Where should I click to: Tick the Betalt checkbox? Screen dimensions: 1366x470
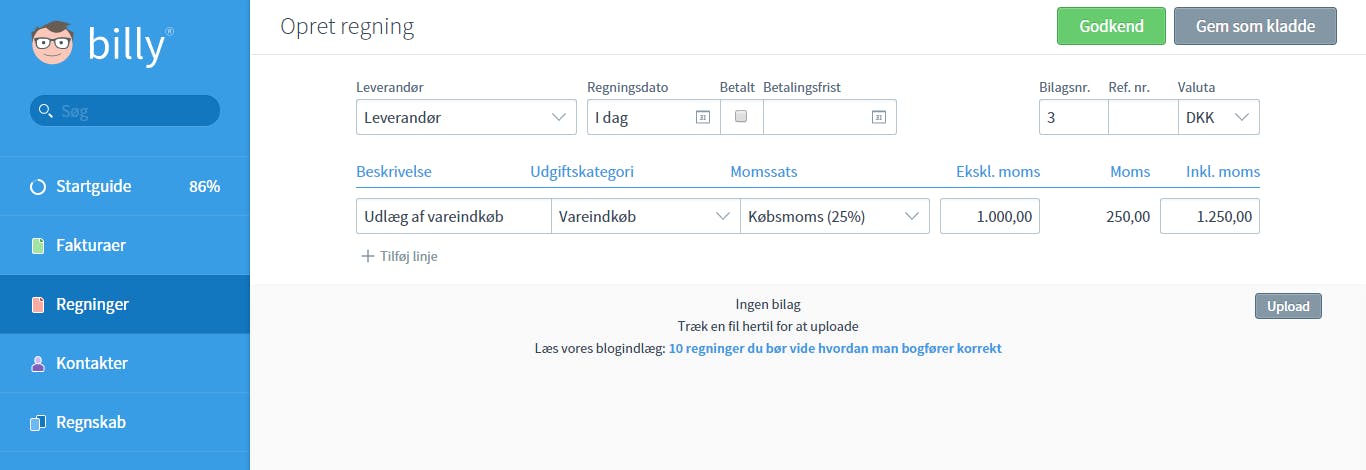pos(741,117)
